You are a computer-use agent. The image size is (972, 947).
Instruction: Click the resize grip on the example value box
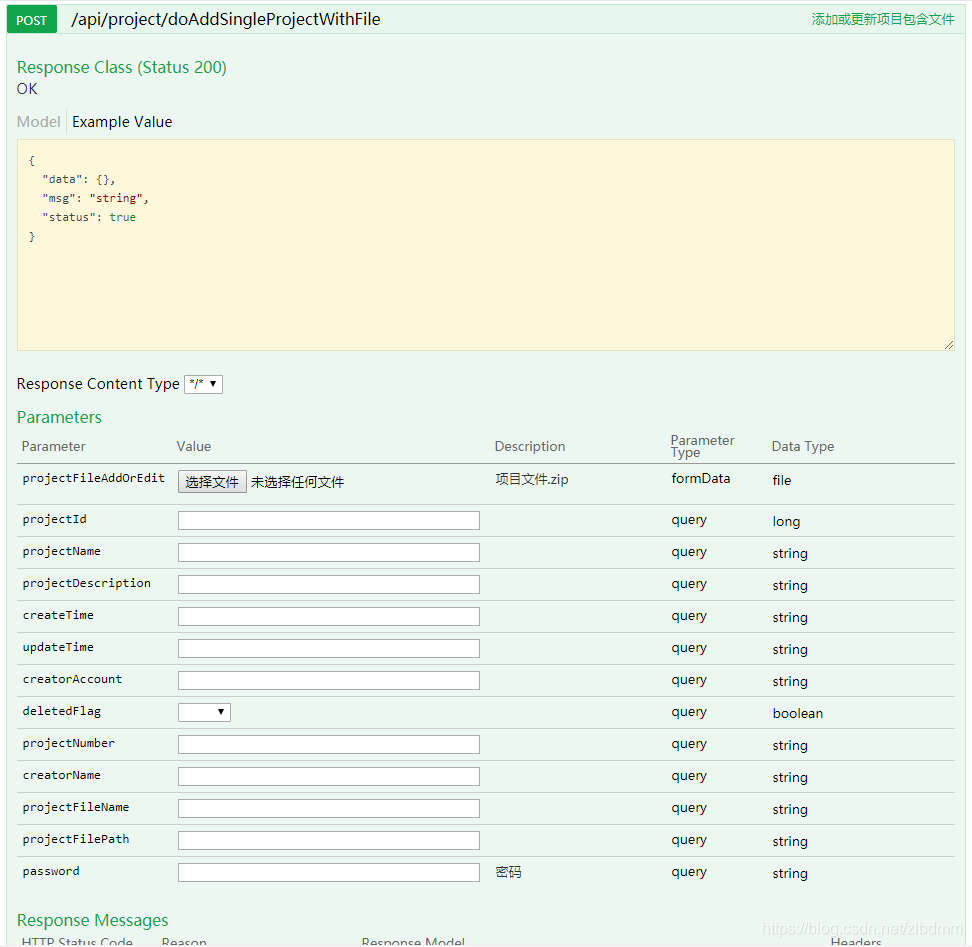948,344
